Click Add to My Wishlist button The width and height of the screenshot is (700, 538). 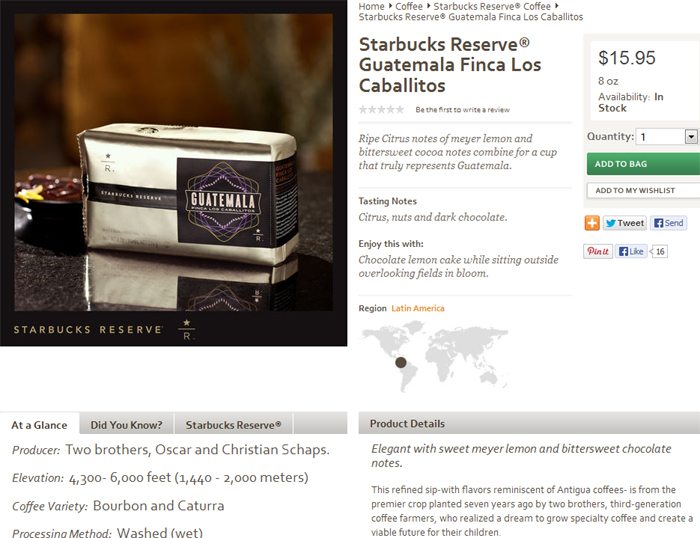[643, 191]
